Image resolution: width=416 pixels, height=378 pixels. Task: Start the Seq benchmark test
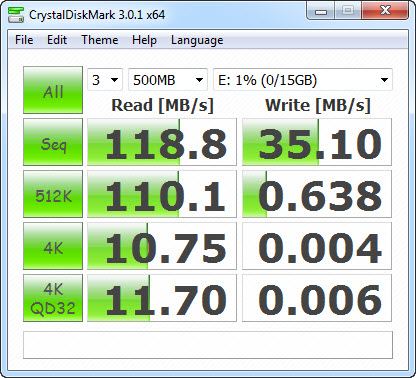(x=53, y=142)
